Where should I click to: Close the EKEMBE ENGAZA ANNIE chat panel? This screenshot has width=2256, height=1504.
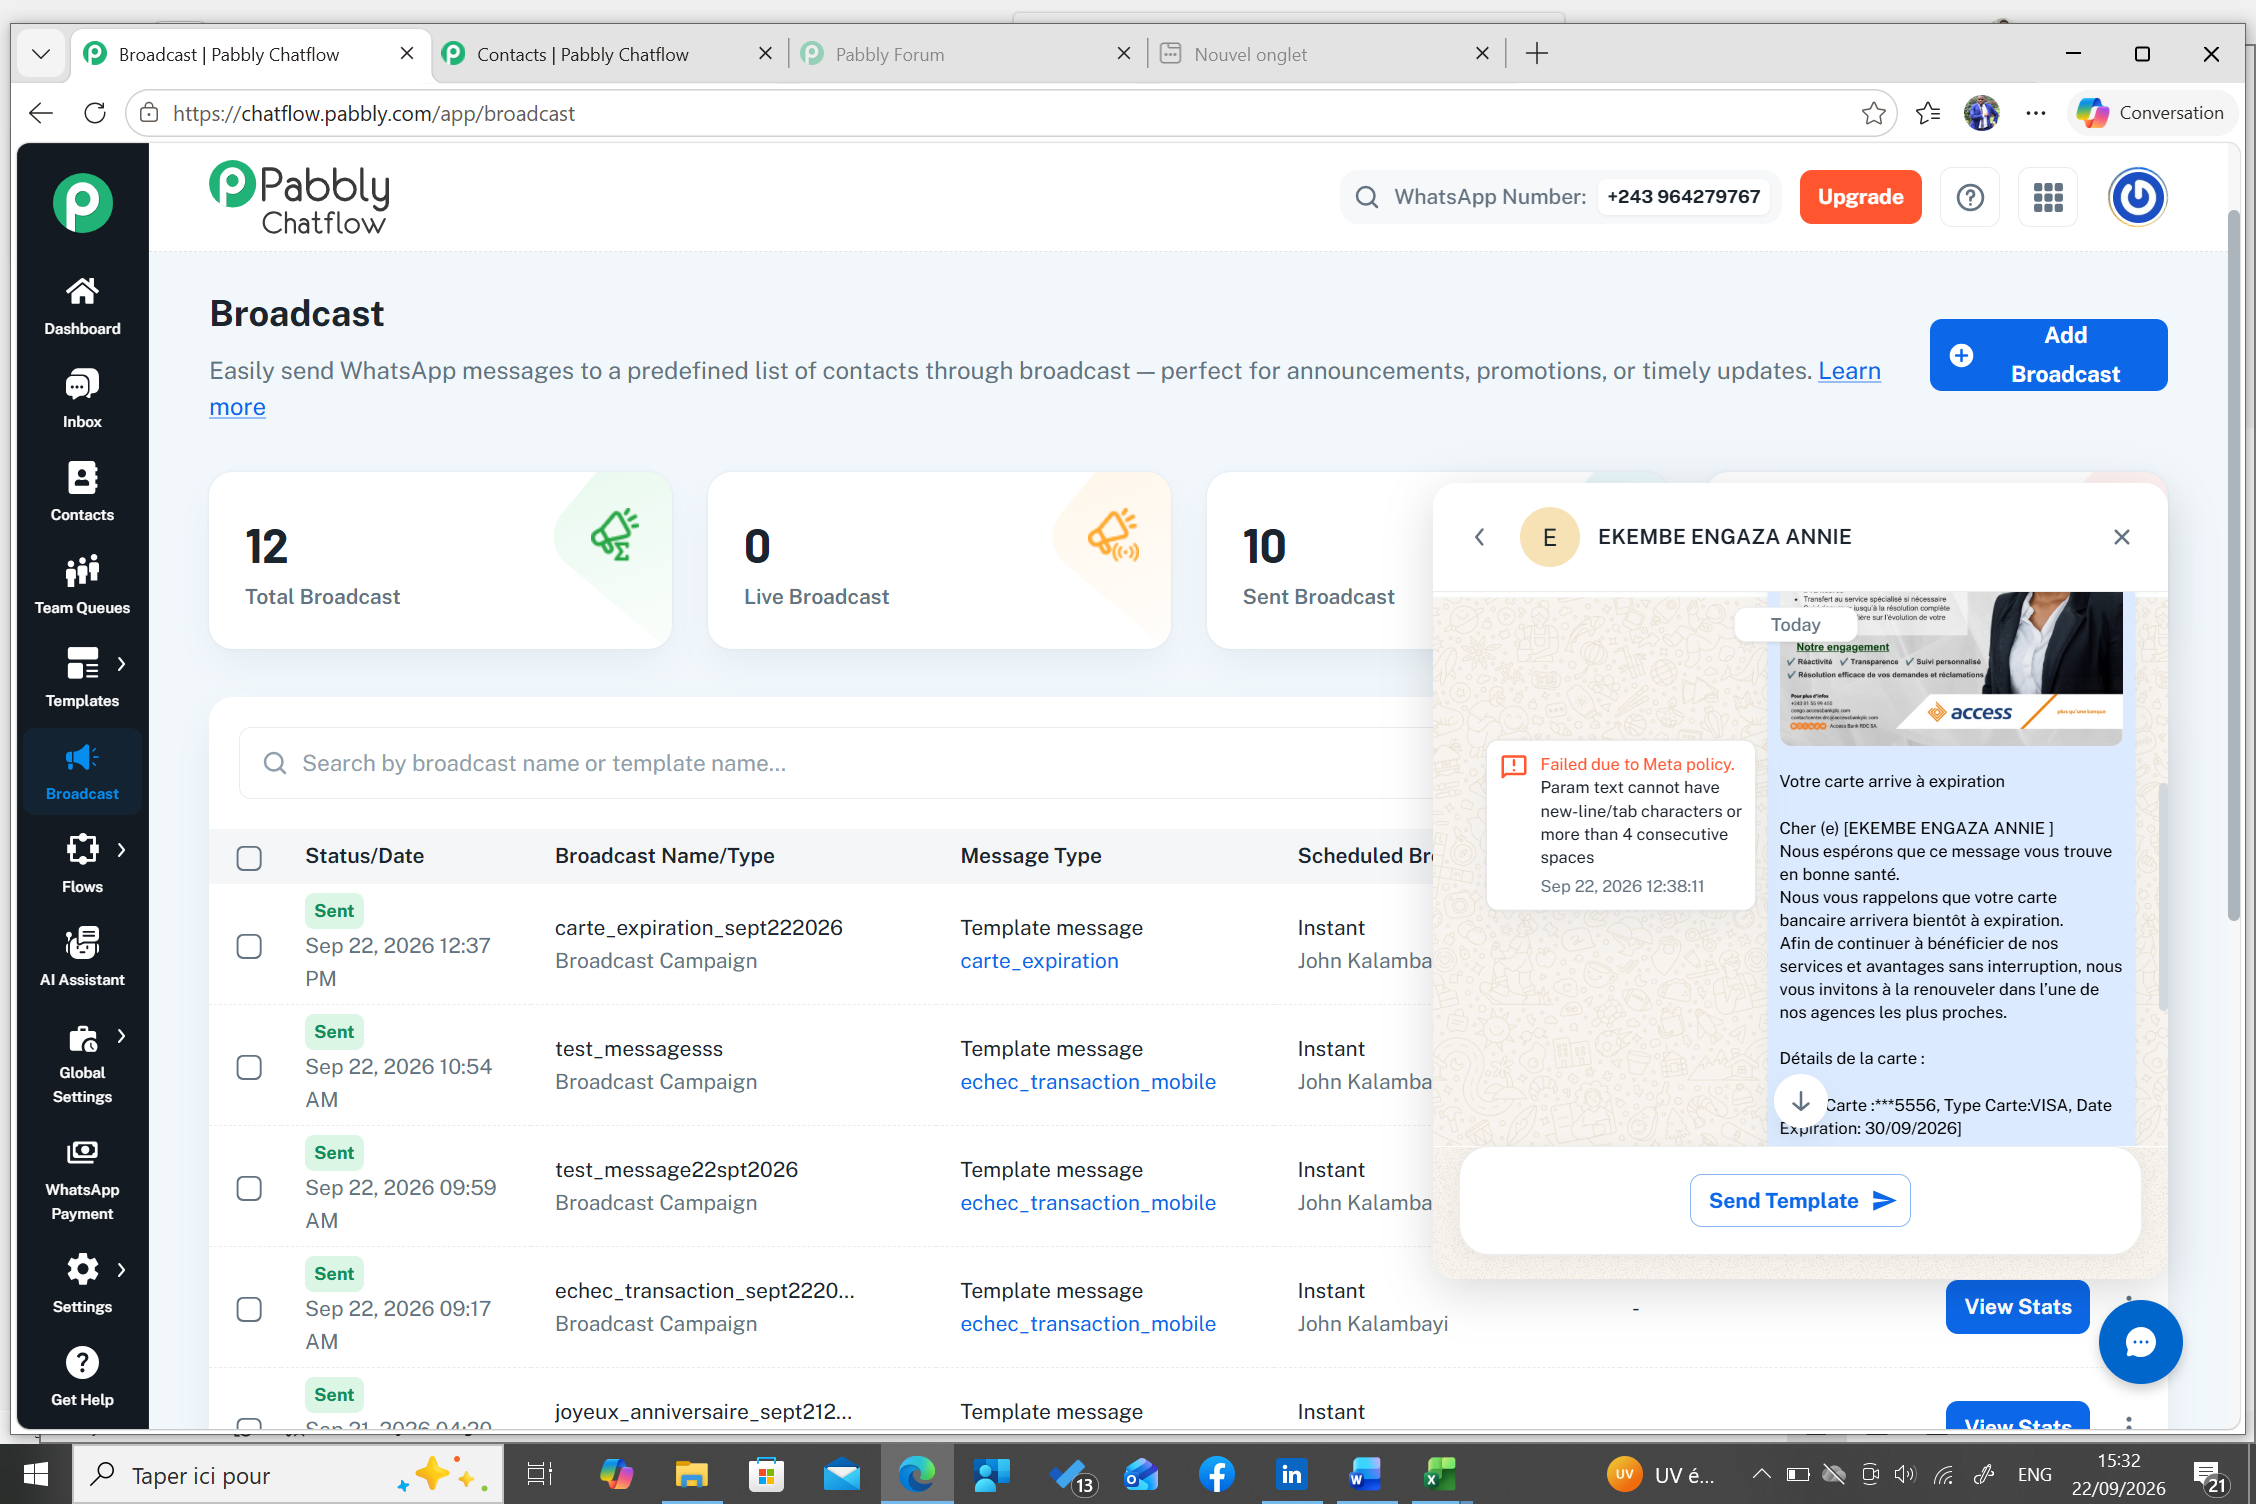coord(2122,537)
